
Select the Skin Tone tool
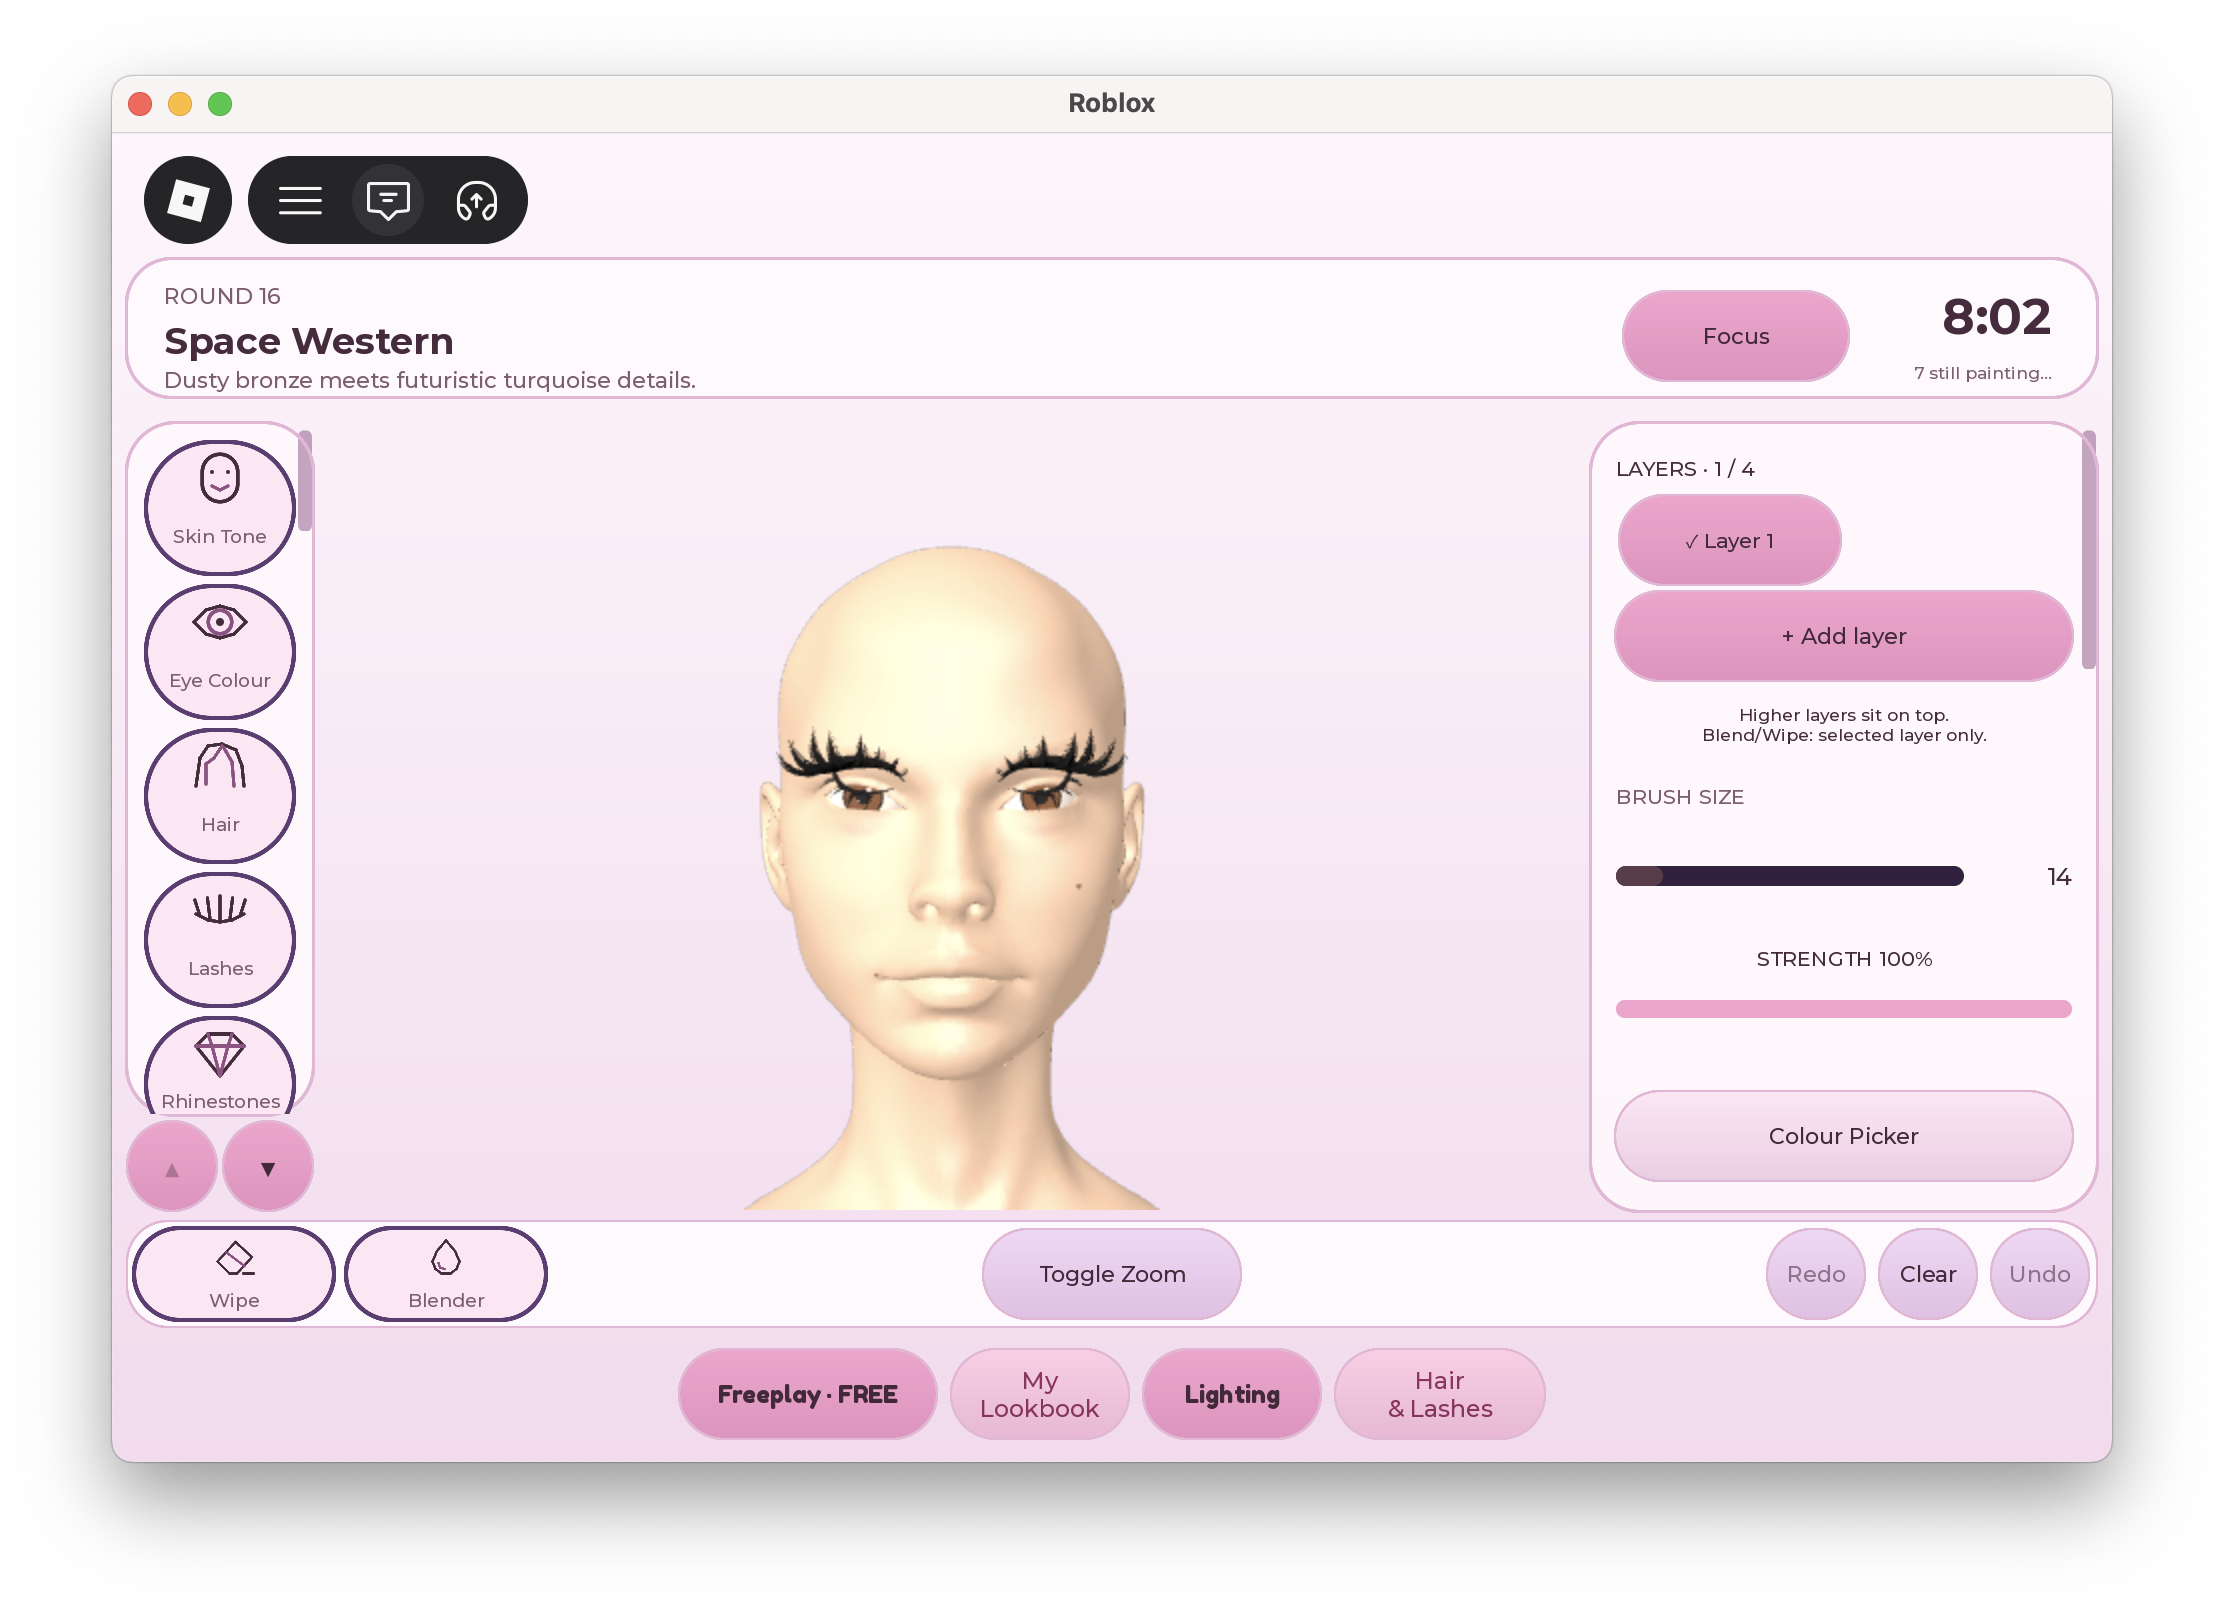(220, 507)
